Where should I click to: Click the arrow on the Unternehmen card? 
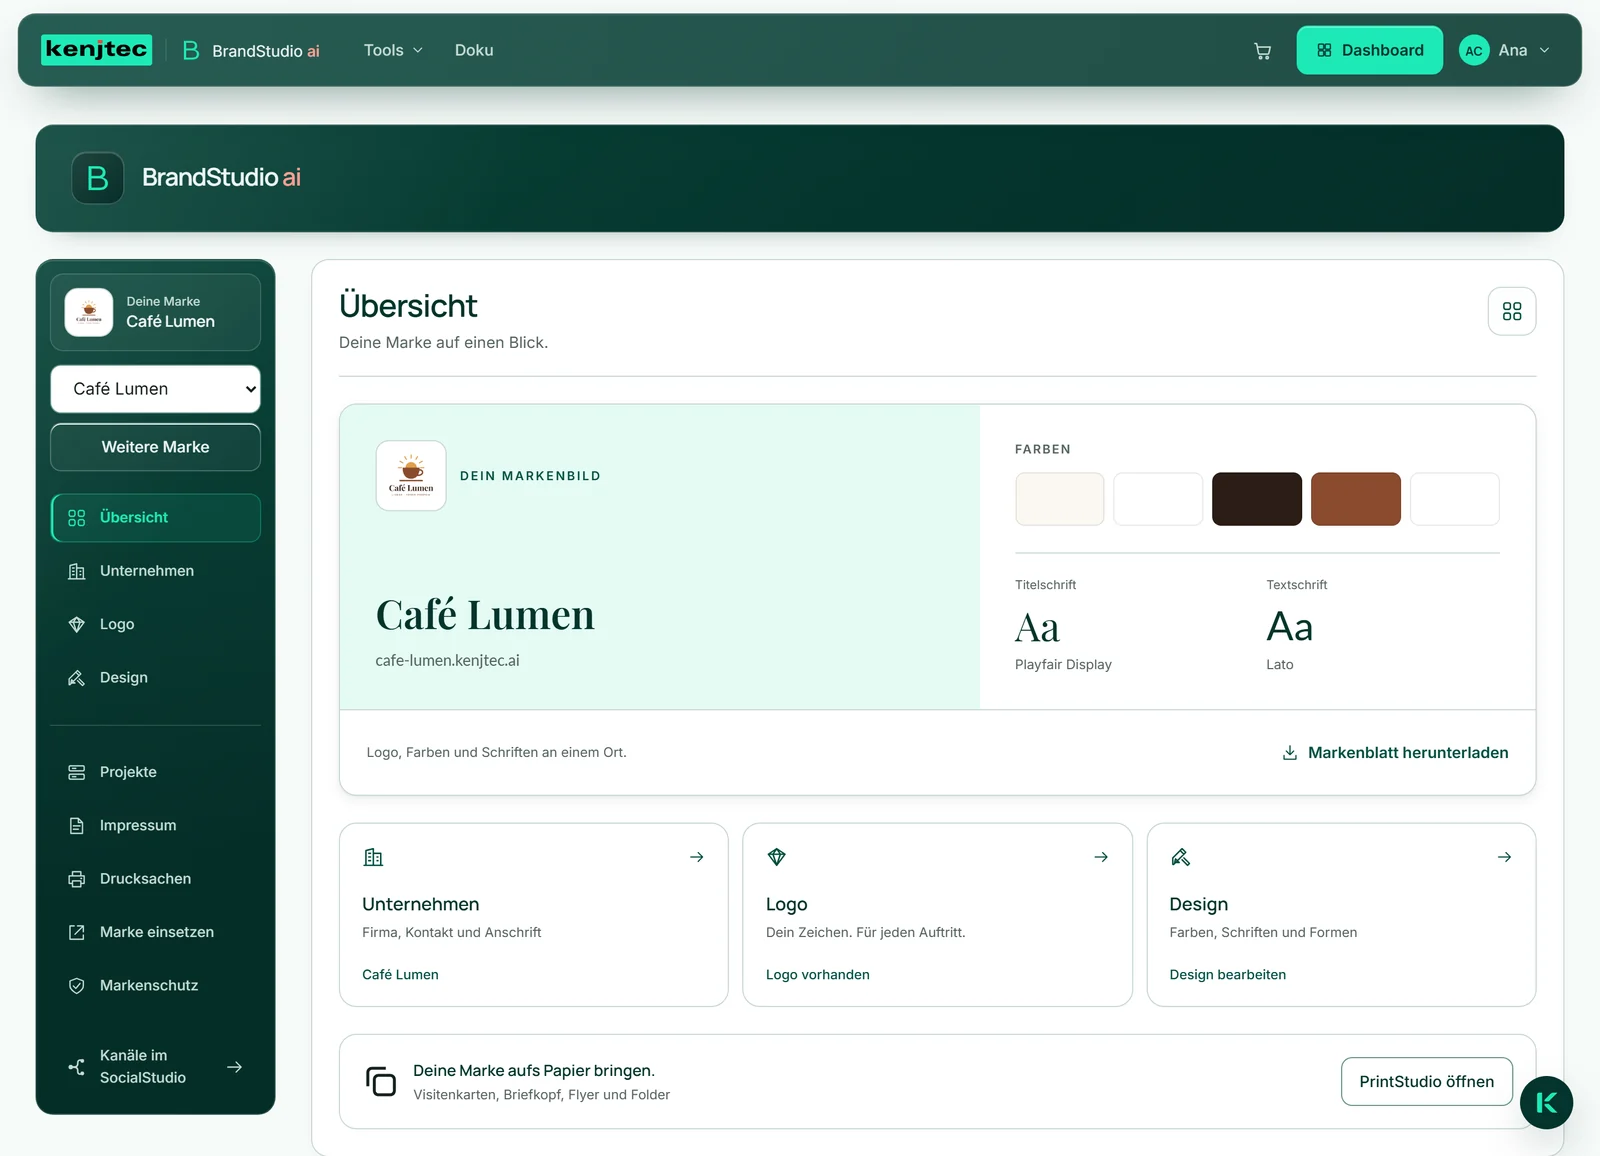(x=697, y=857)
